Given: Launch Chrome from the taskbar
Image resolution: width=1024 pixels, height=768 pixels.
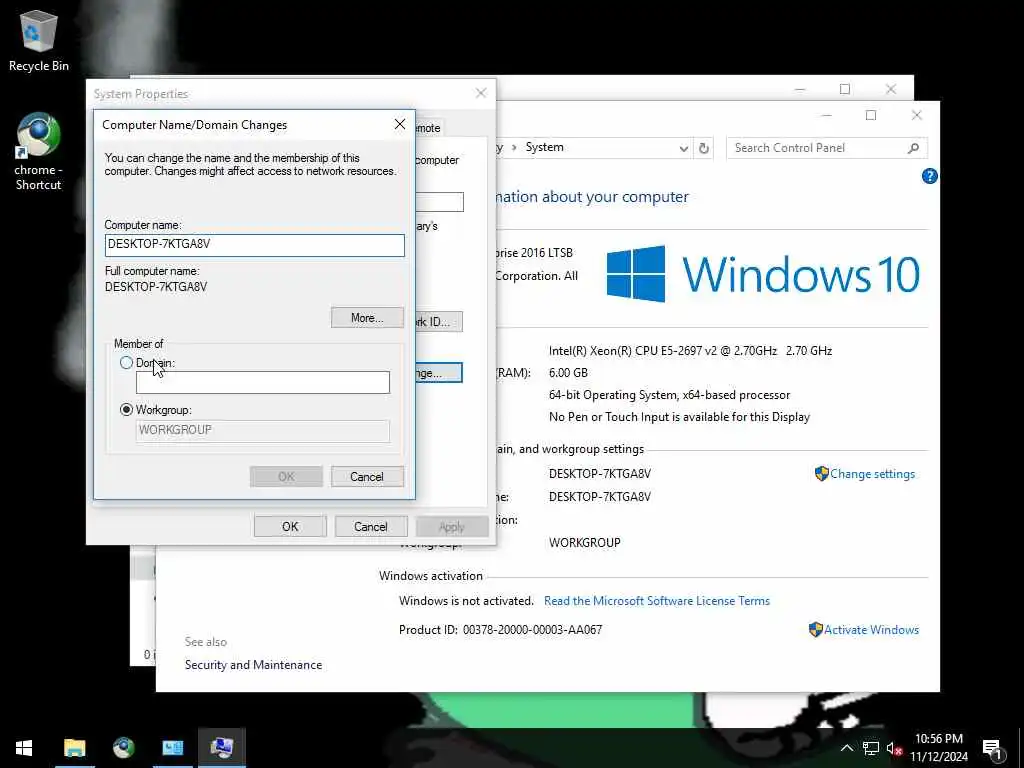Looking at the screenshot, I should tap(123, 748).
